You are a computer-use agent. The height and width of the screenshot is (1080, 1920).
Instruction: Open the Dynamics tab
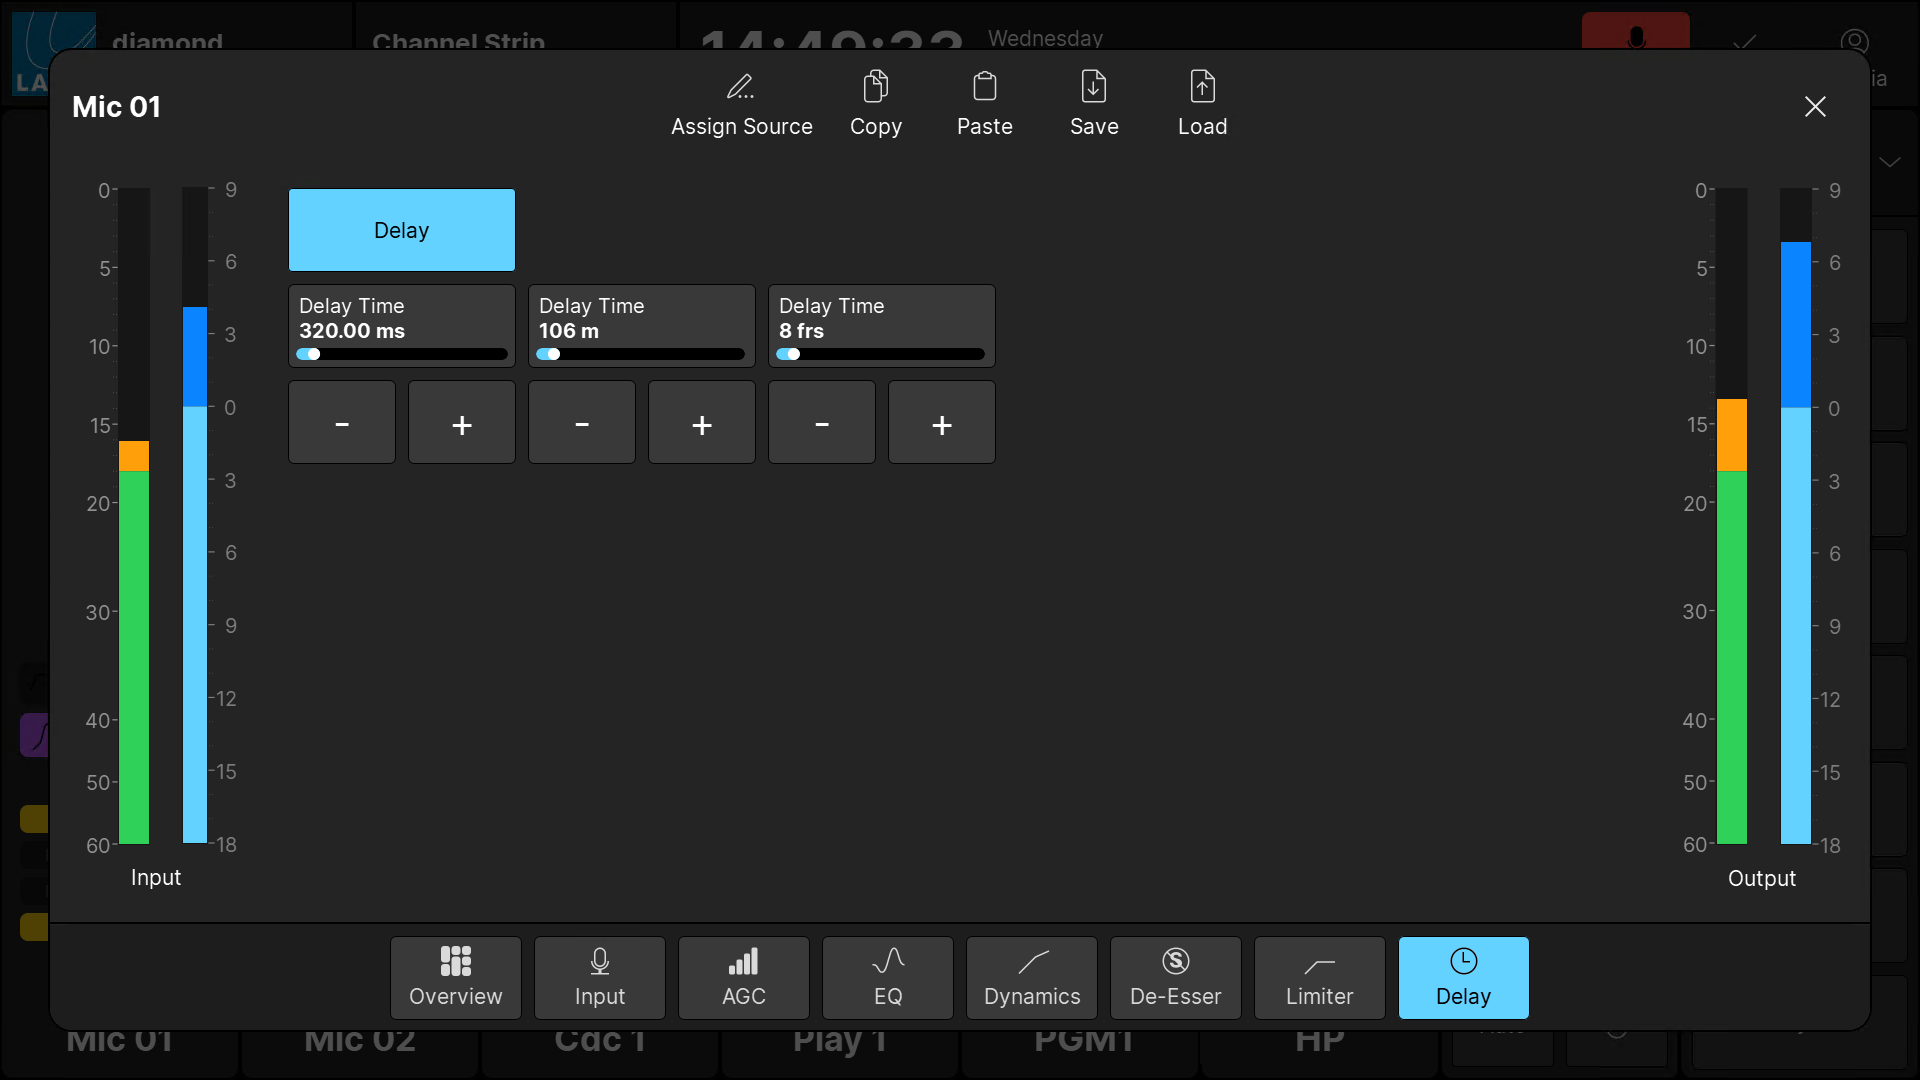tap(1032, 978)
